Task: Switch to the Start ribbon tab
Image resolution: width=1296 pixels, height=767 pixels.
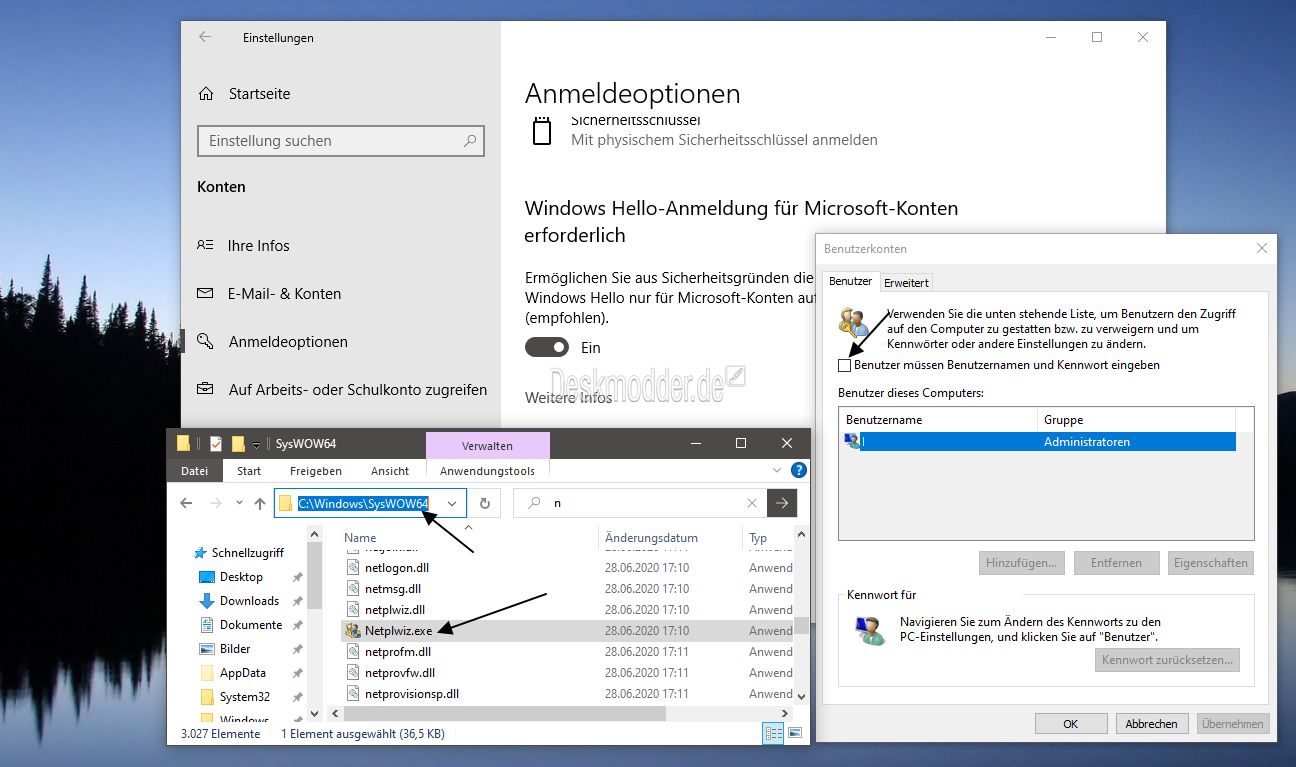Action: [249, 471]
